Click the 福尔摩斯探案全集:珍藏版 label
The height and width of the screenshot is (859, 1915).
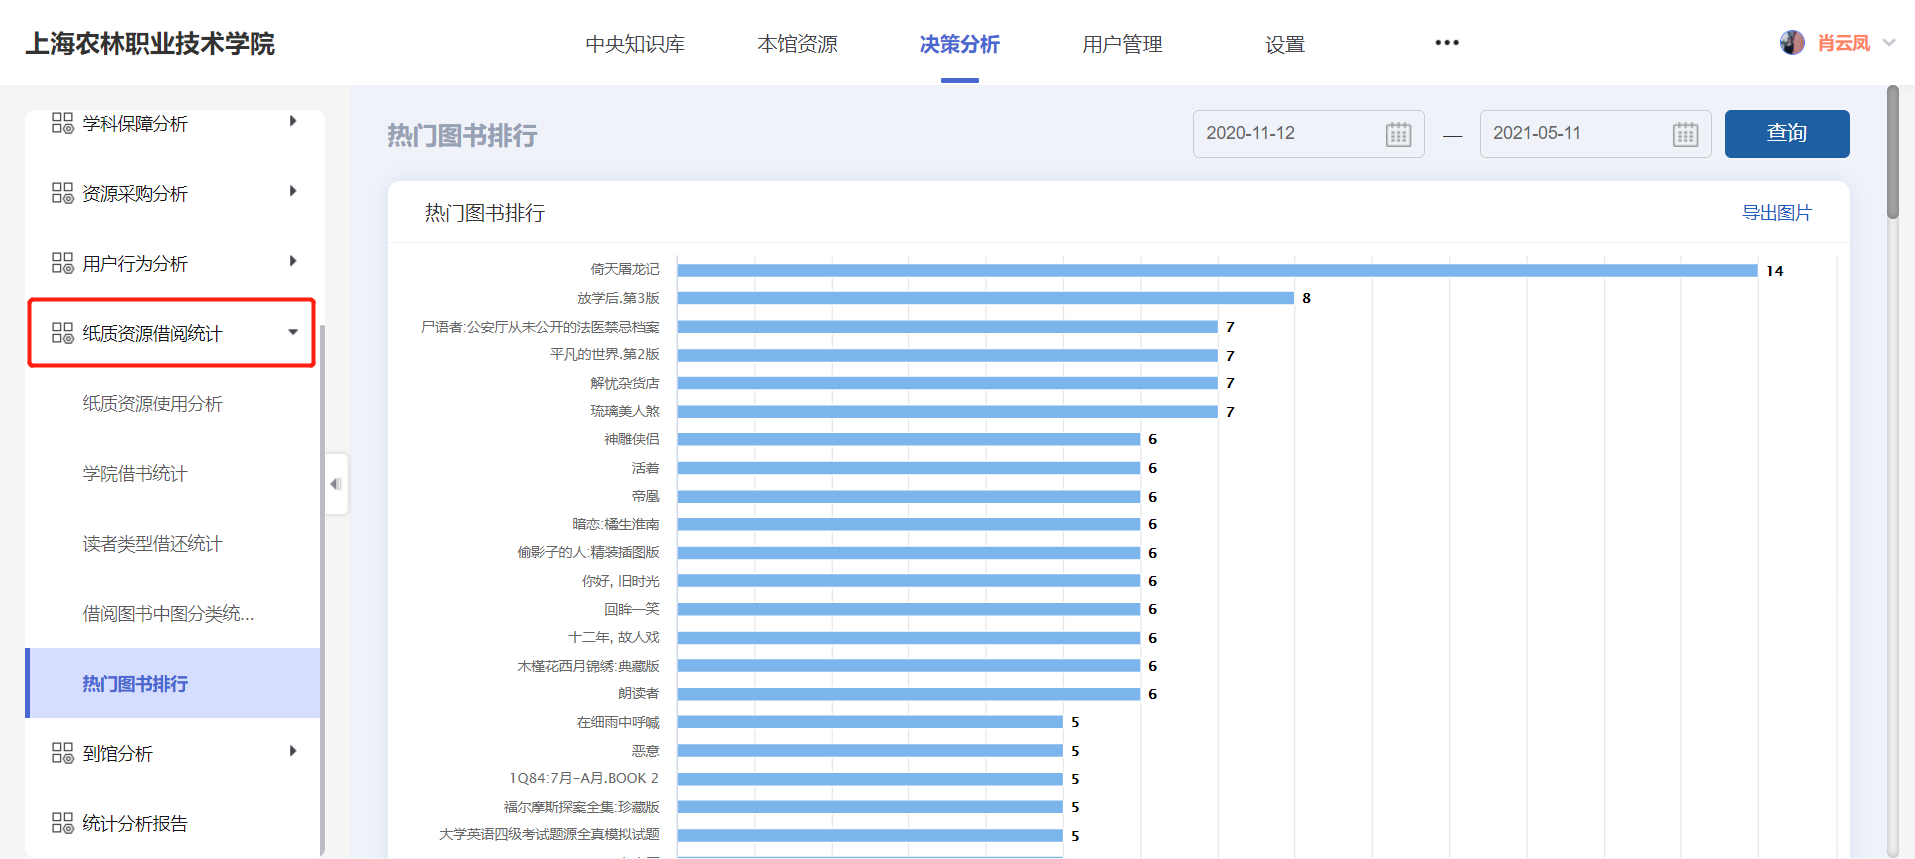point(582,807)
